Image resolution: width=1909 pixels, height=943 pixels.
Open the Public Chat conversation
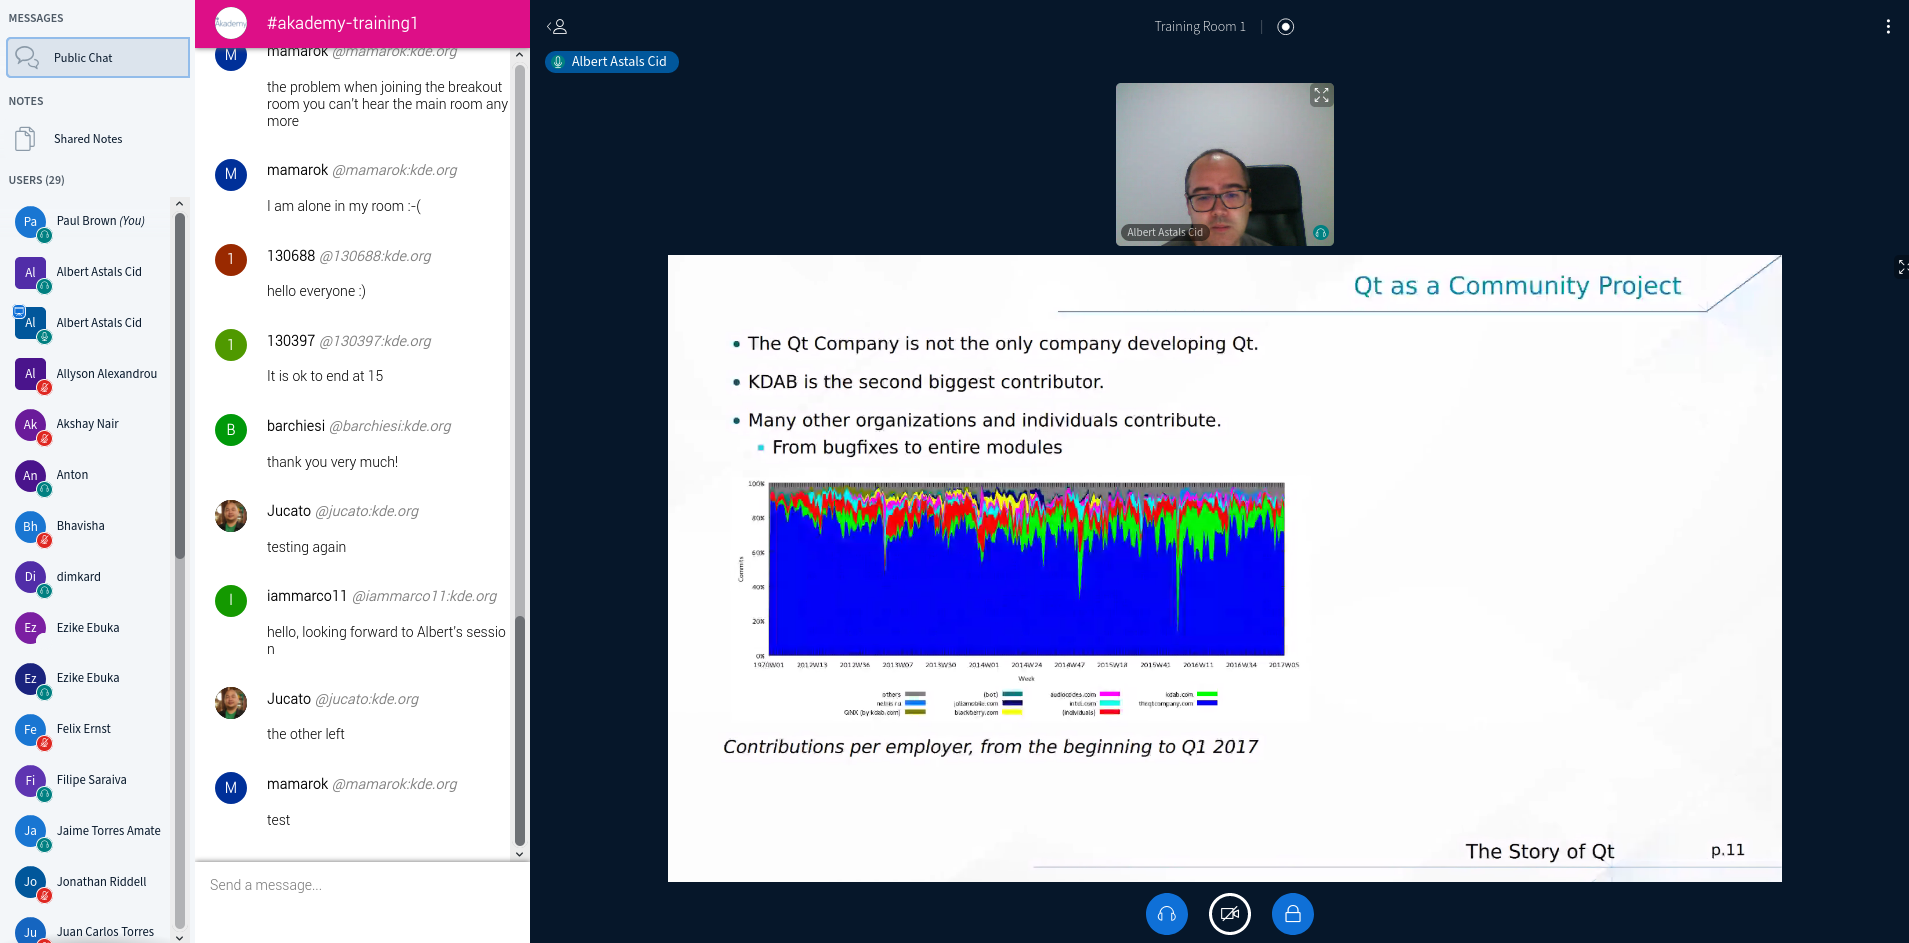coord(98,58)
